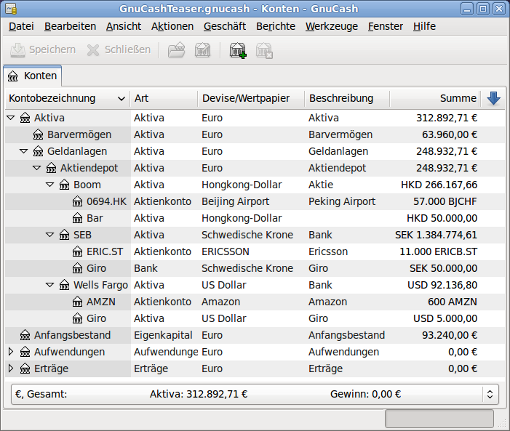The image size is (510, 431).
Task: Click the Aktiva account bank icon
Action: click(x=25, y=118)
